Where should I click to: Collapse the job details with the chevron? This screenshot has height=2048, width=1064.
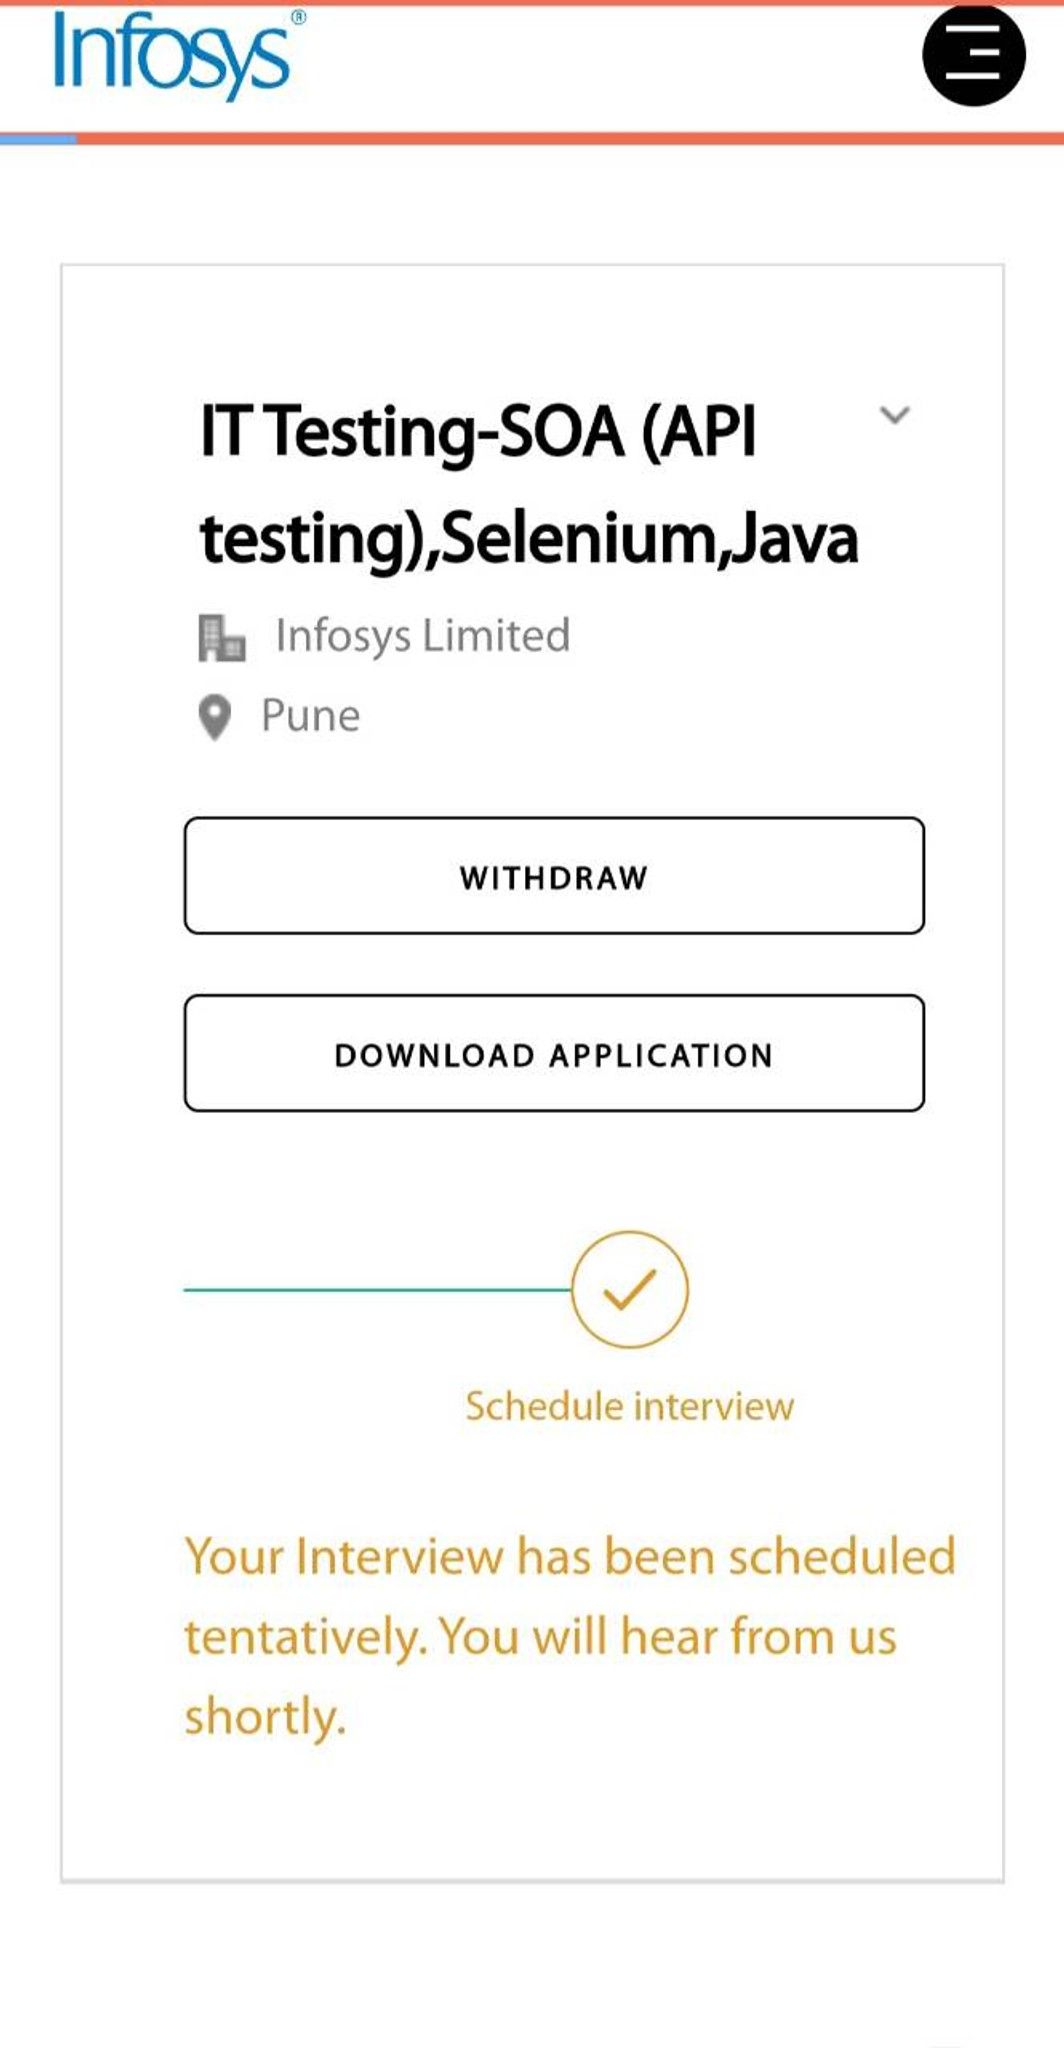(897, 413)
